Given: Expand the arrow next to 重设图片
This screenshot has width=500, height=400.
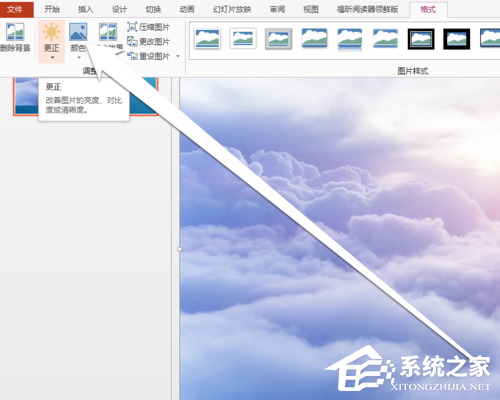Looking at the screenshot, I should click(x=178, y=56).
